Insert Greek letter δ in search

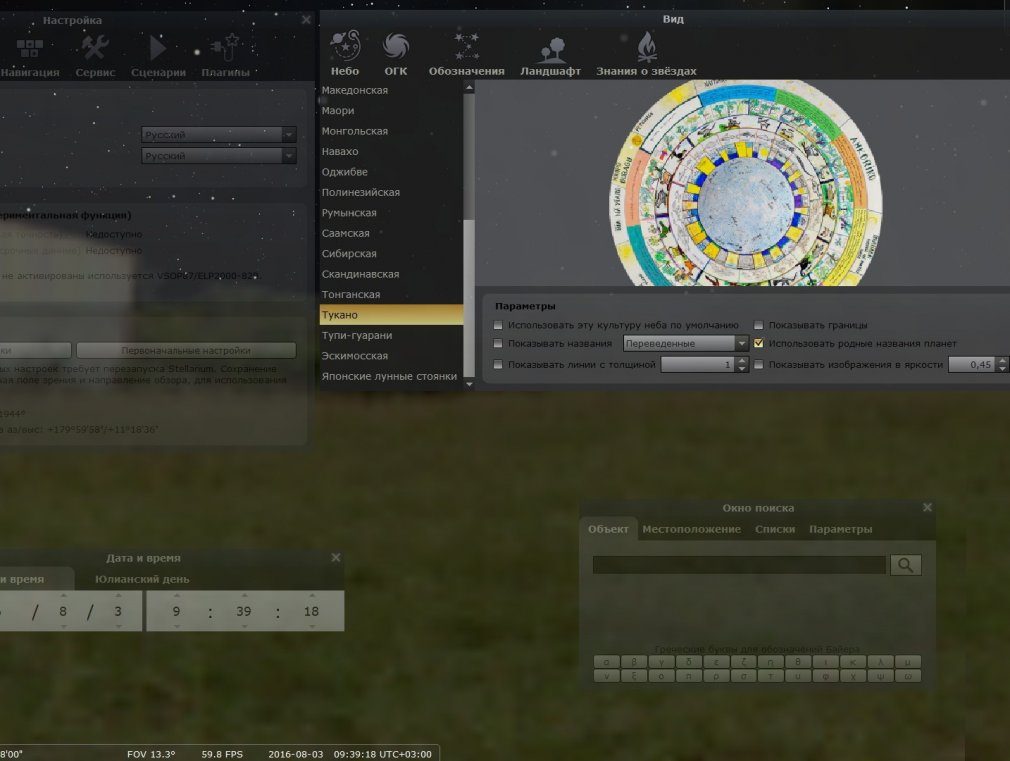tap(689, 662)
